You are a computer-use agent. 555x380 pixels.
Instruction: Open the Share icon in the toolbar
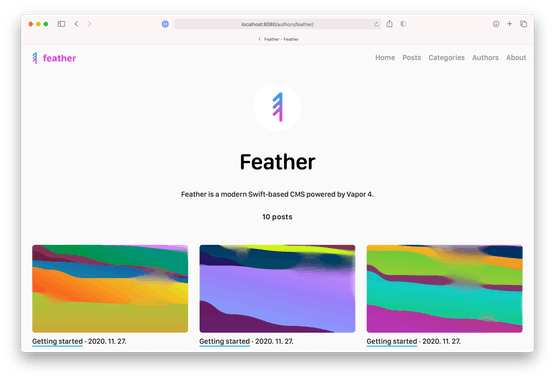click(x=389, y=24)
